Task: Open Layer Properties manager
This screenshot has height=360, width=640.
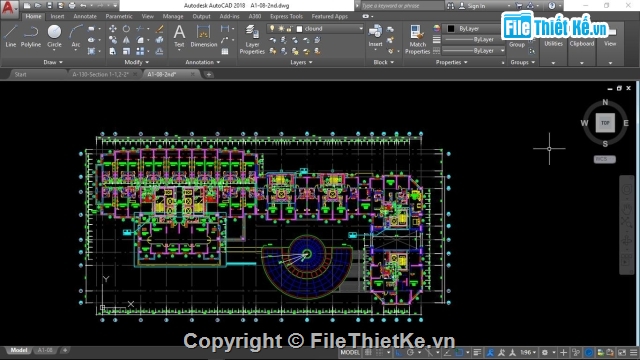Action: pos(252,39)
